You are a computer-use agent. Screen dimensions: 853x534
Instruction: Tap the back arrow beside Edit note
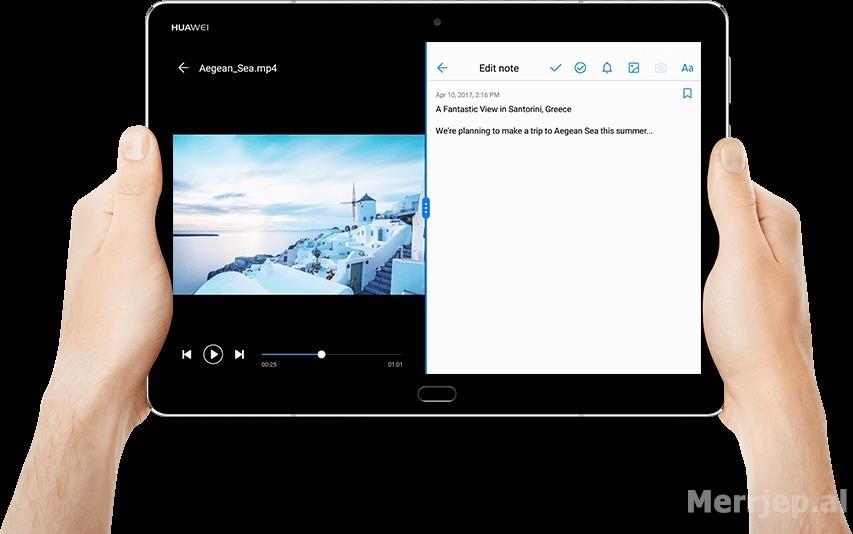click(x=442, y=68)
